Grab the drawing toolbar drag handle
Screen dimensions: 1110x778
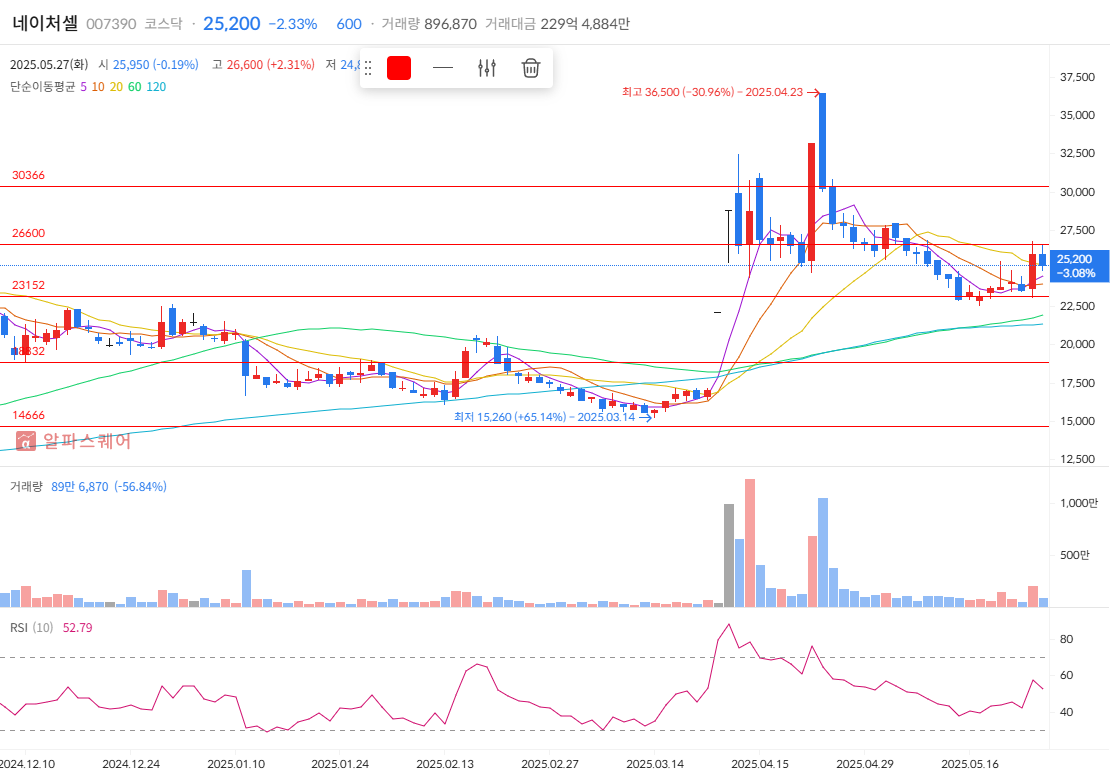[x=367, y=68]
